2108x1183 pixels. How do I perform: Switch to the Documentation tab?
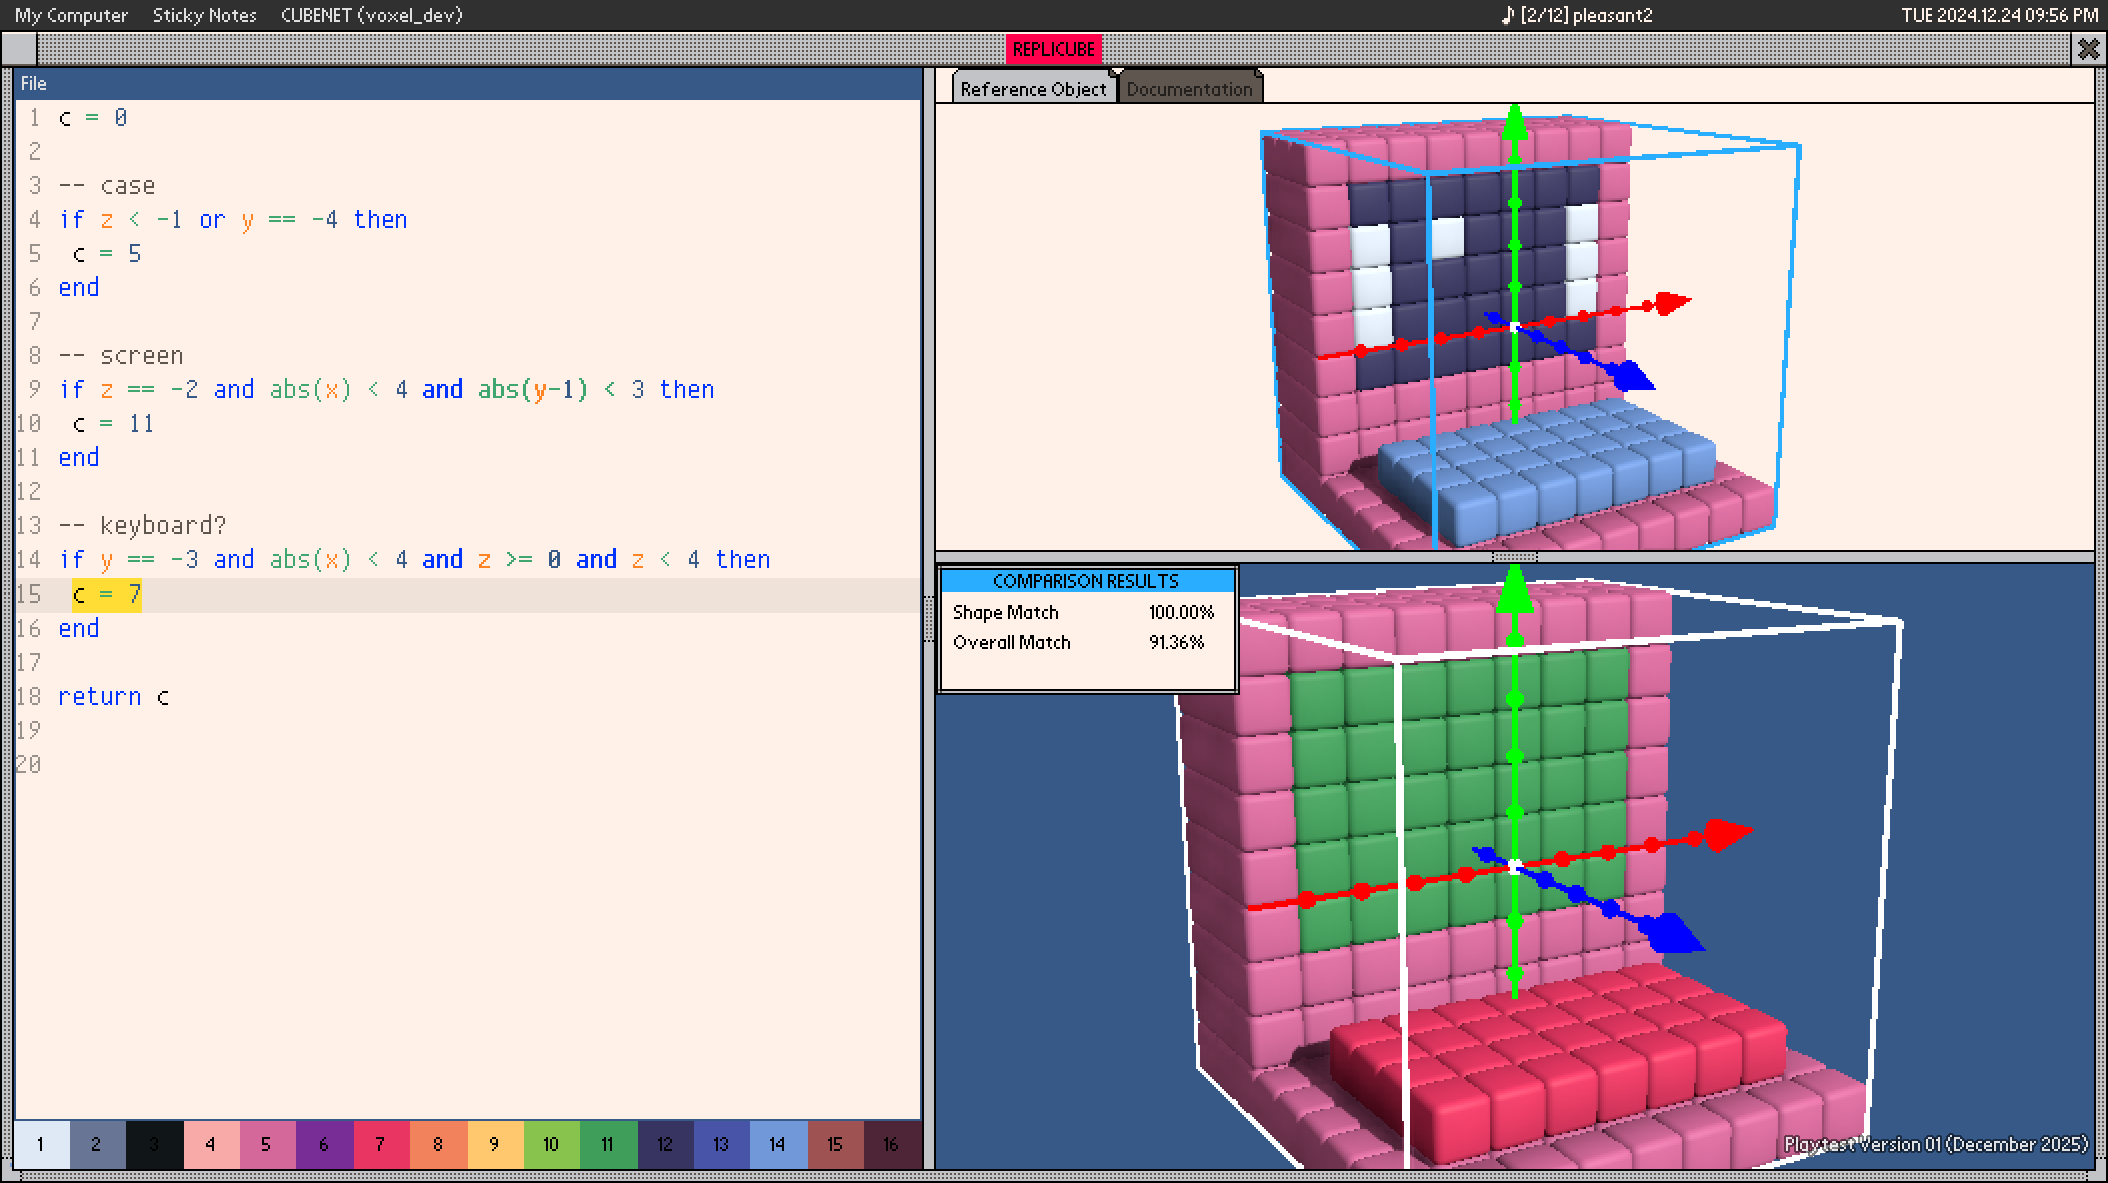(1188, 89)
